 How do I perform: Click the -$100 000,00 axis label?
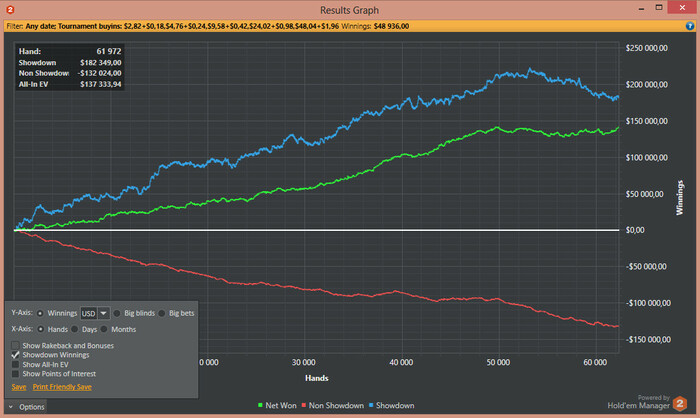pos(648,303)
